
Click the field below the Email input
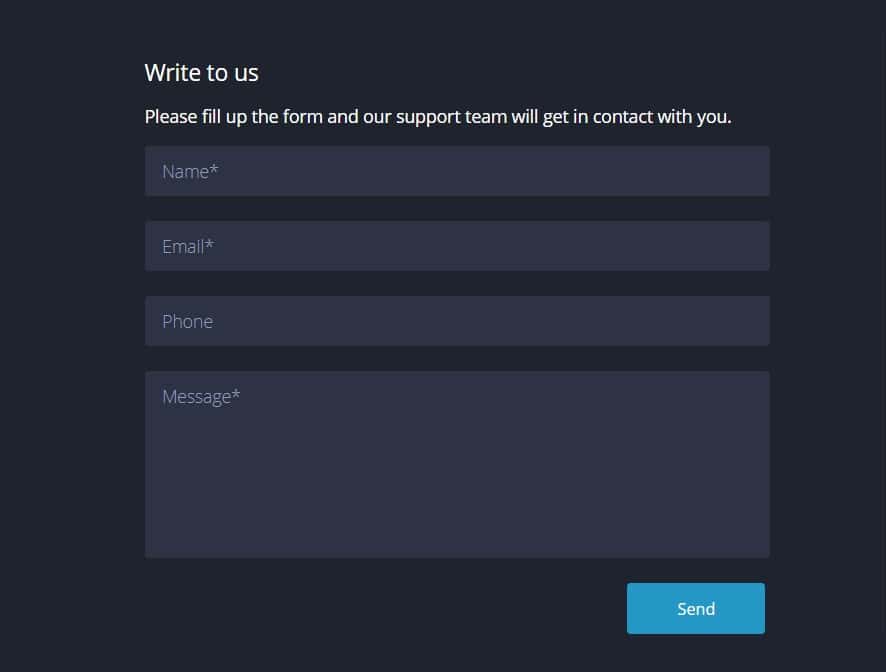point(457,321)
